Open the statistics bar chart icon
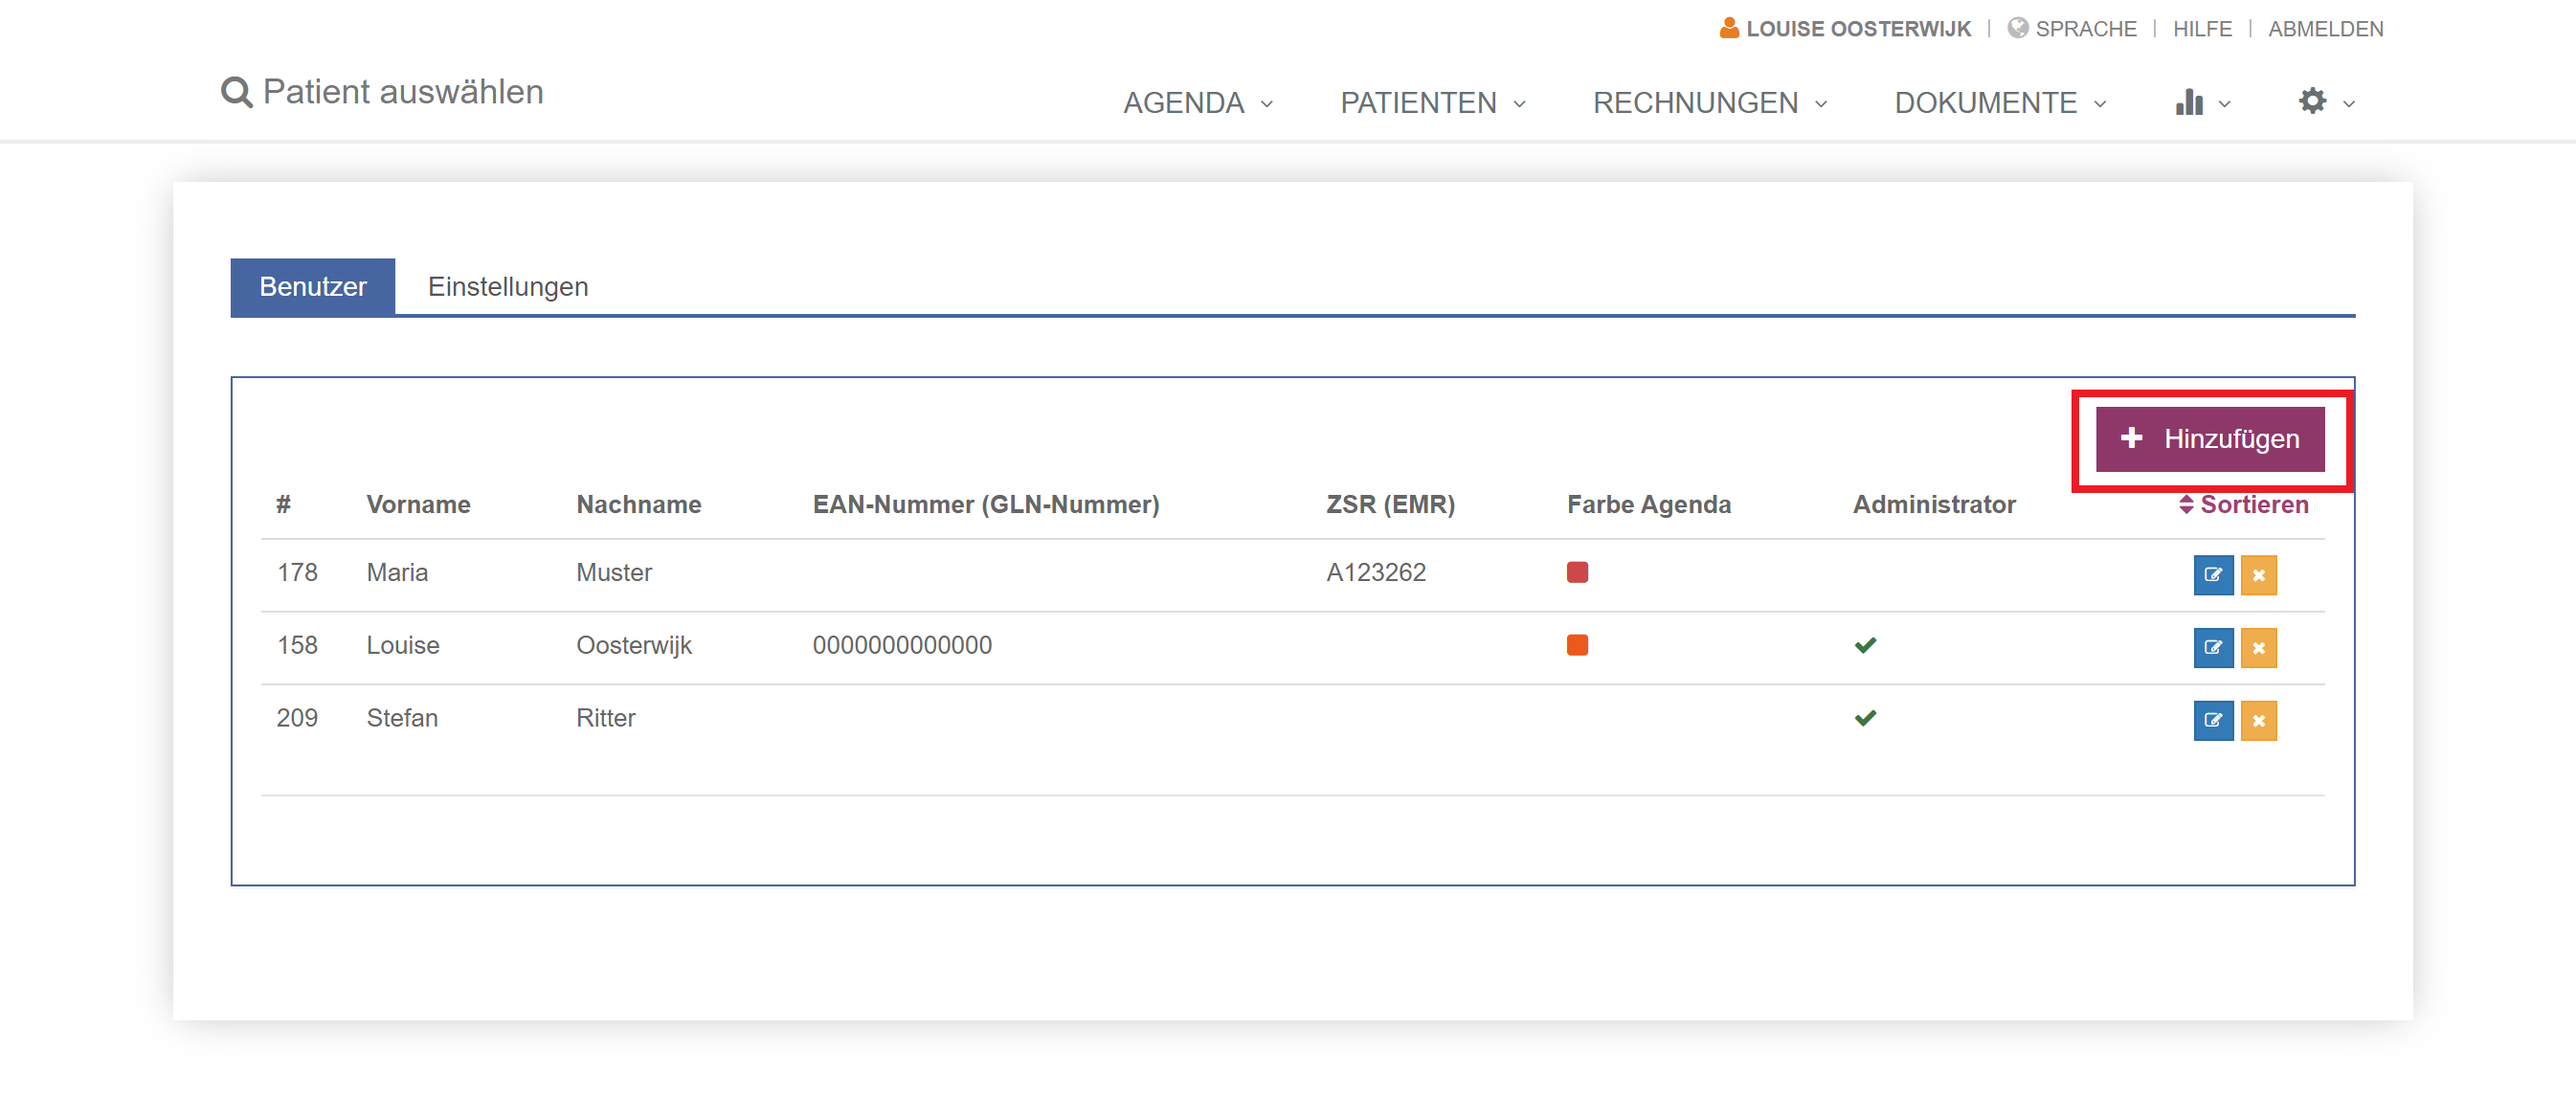 click(x=2188, y=102)
